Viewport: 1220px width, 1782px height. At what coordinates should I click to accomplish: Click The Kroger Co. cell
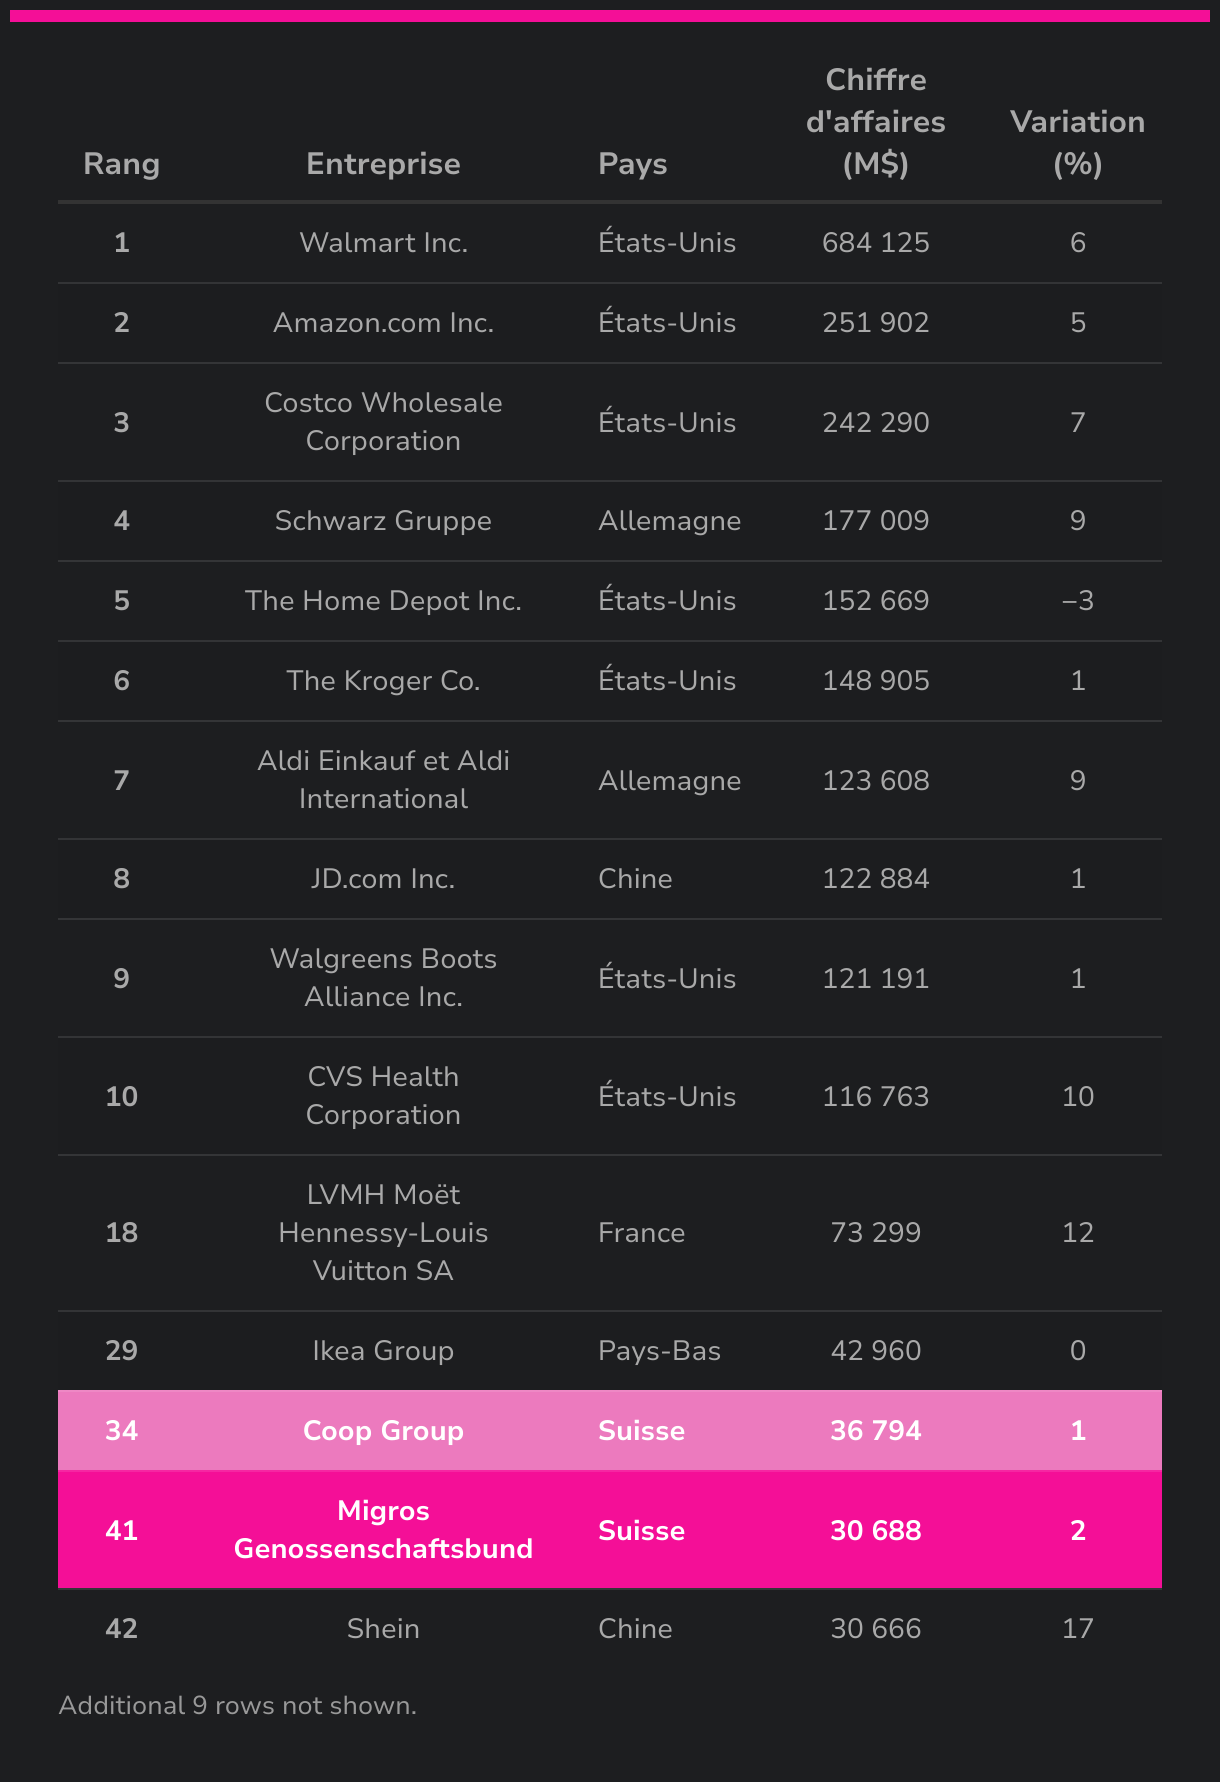[x=383, y=681]
